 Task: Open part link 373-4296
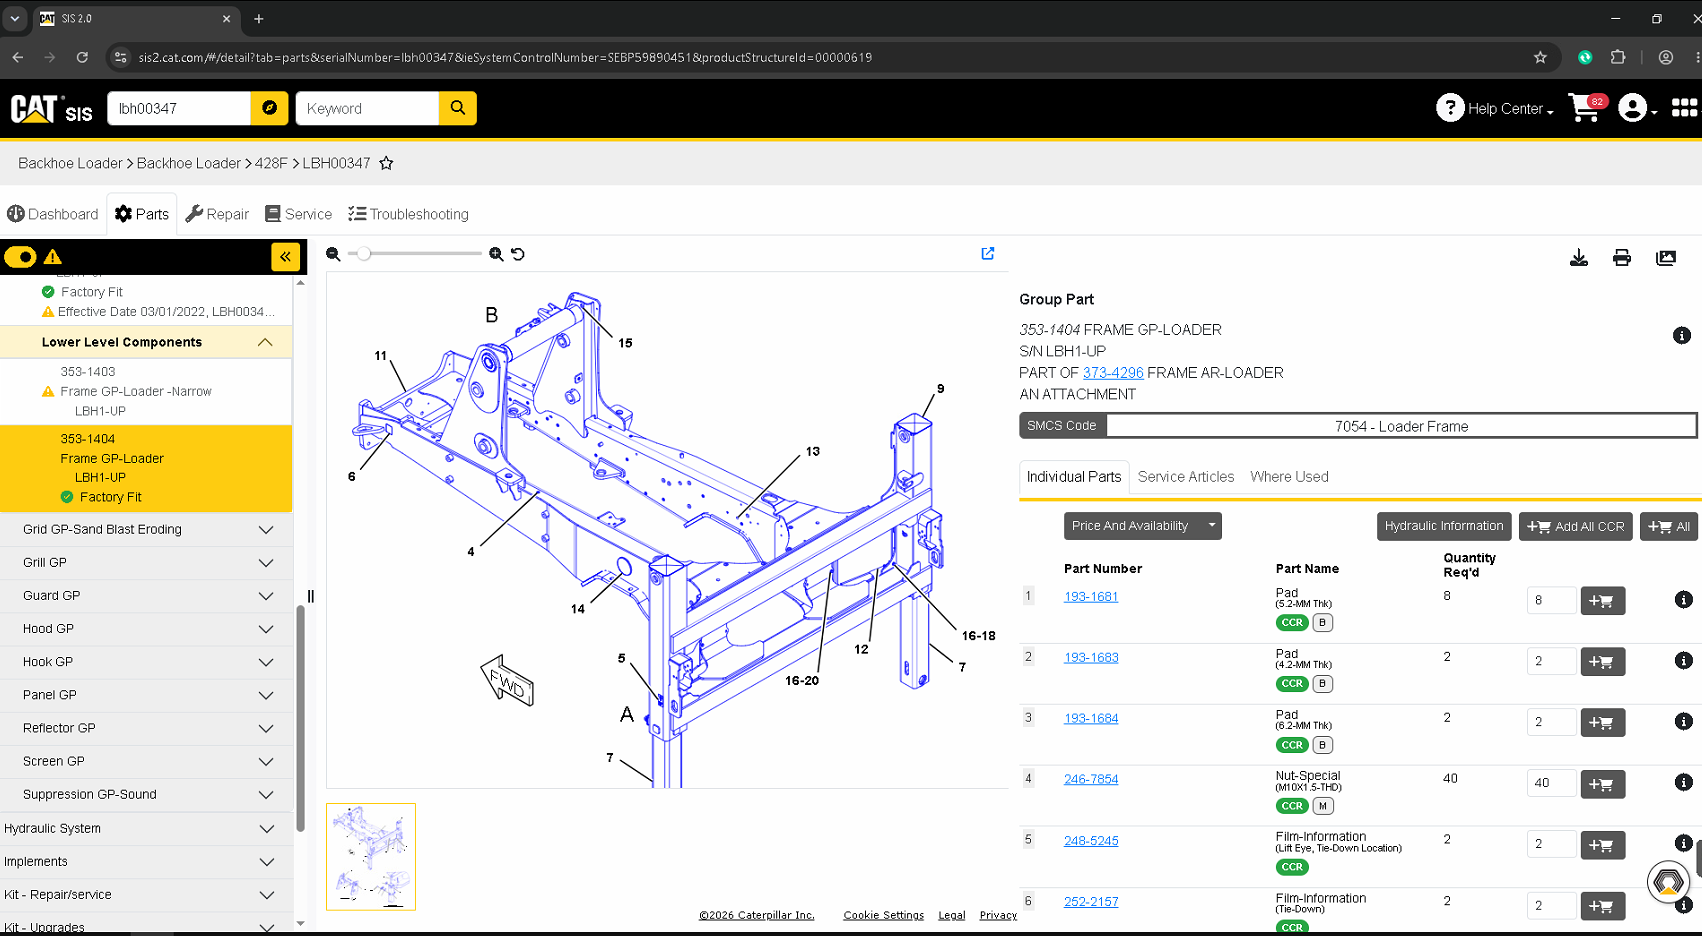(x=1113, y=373)
